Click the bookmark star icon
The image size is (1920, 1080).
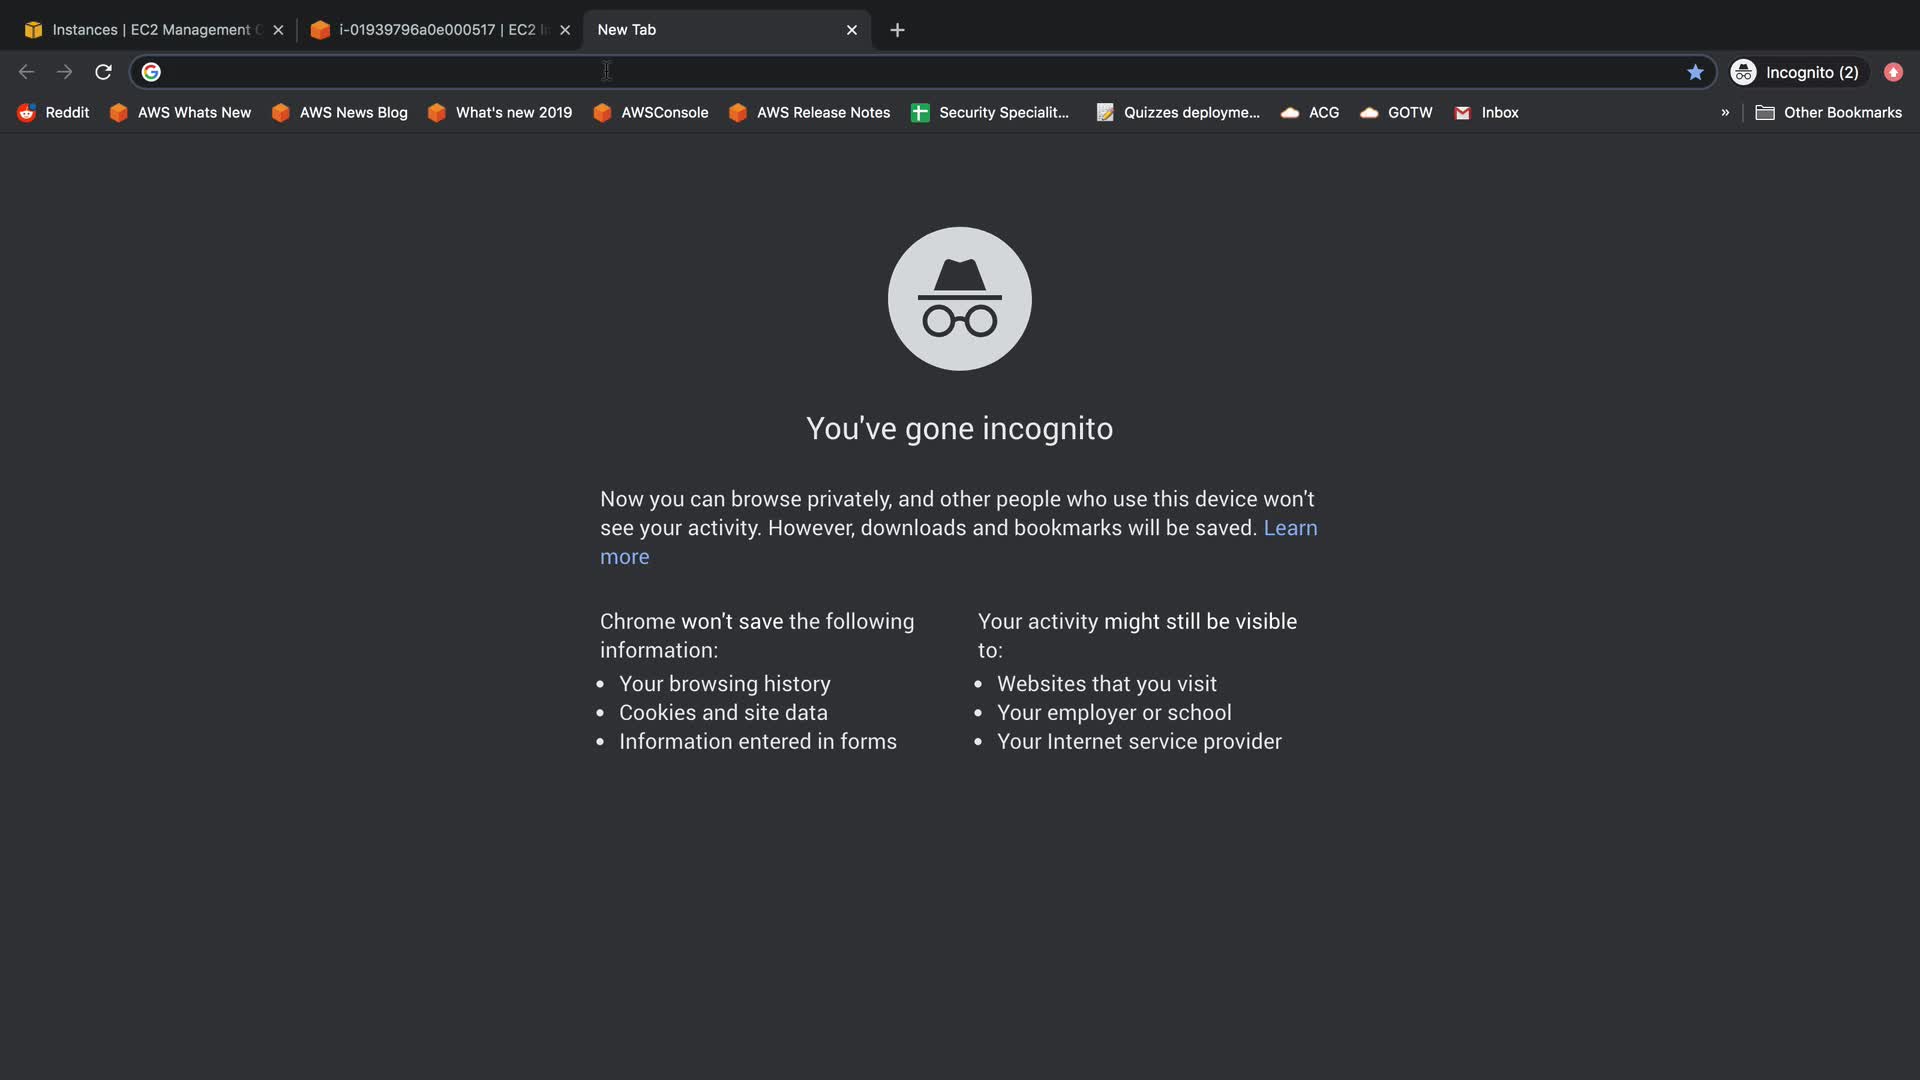[1695, 72]
